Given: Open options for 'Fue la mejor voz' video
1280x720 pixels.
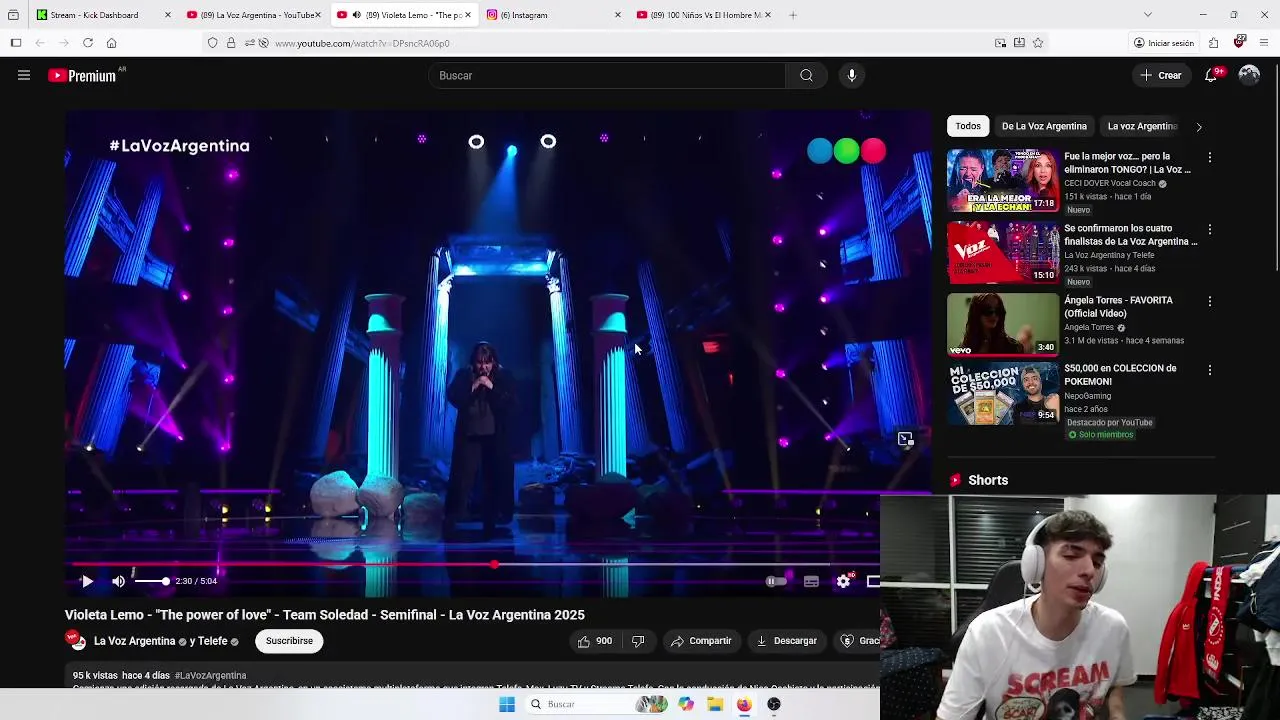Looking at the screenshot, I should tap(1210, 157).
